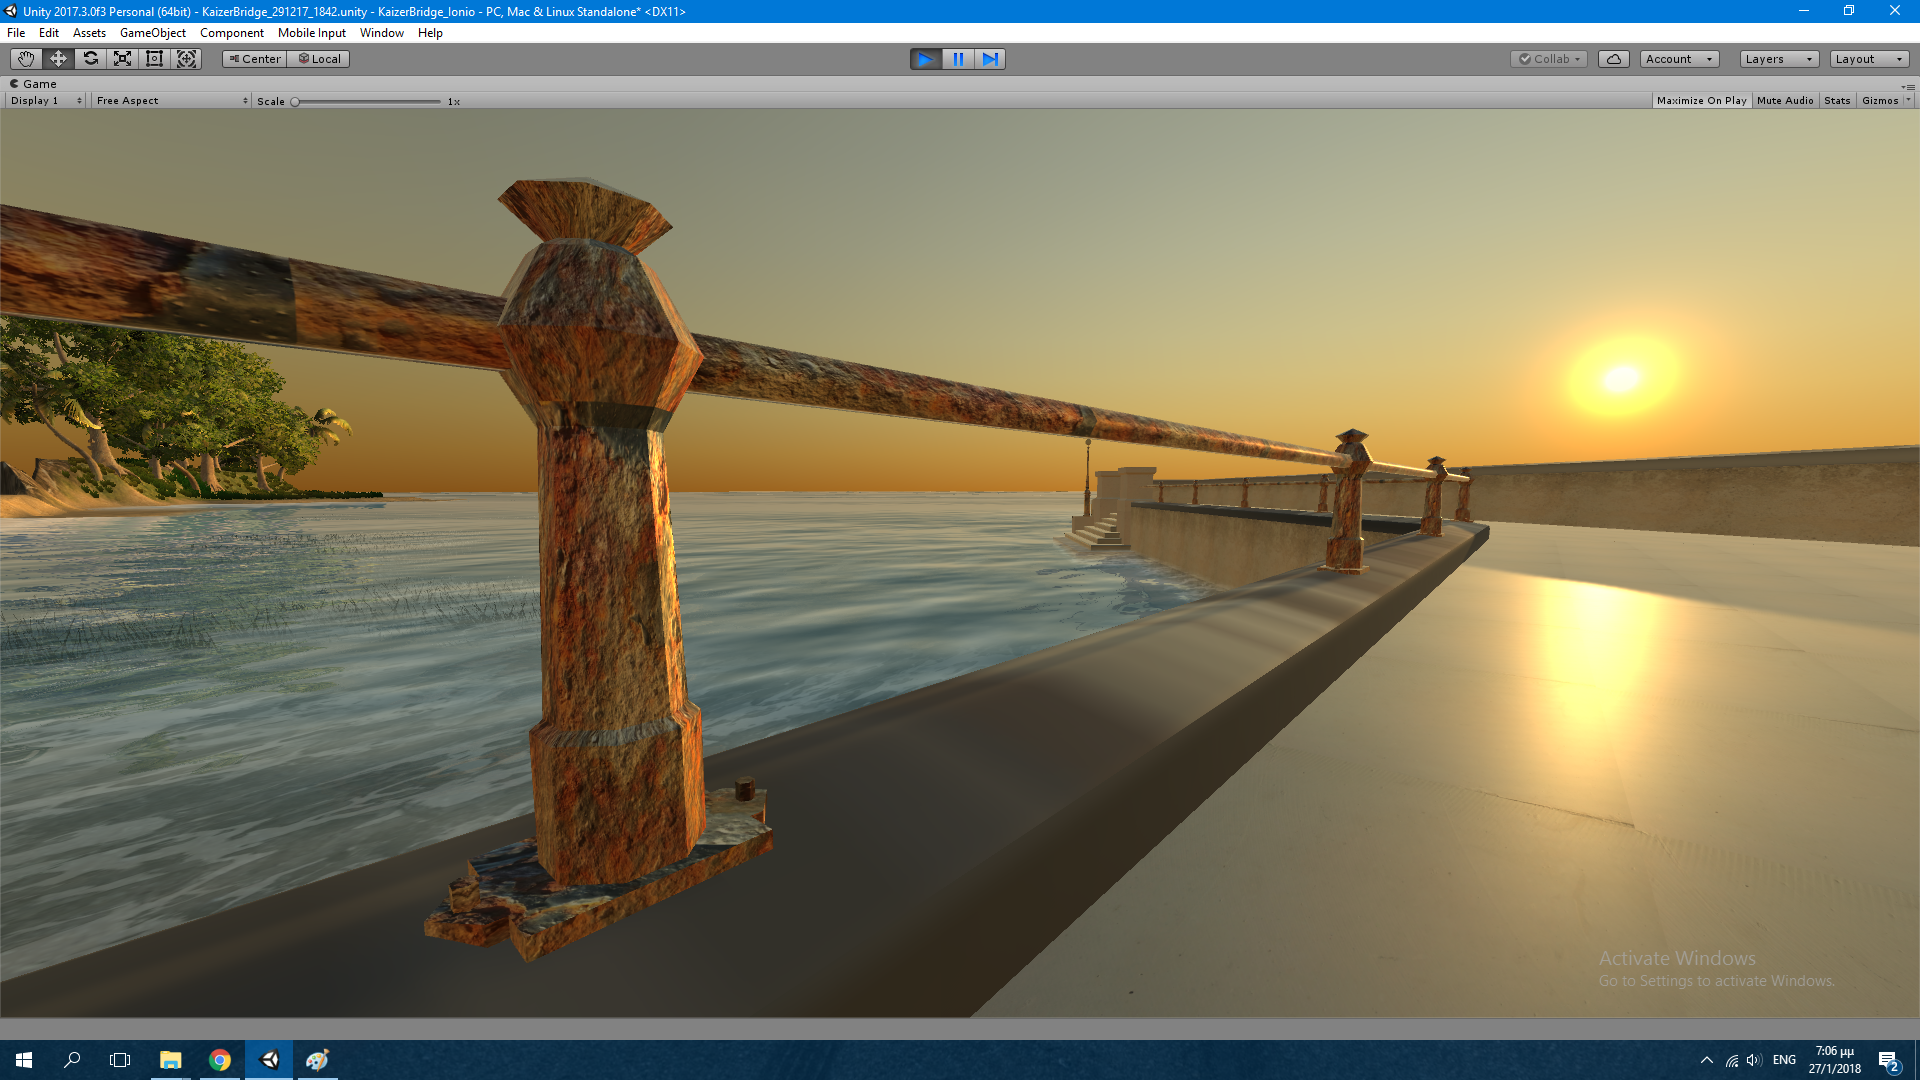Image resolution: width=1920 pixels, height=1080 pixels.
Task: Open the Layers dropdown
Action: point(1778,59)
